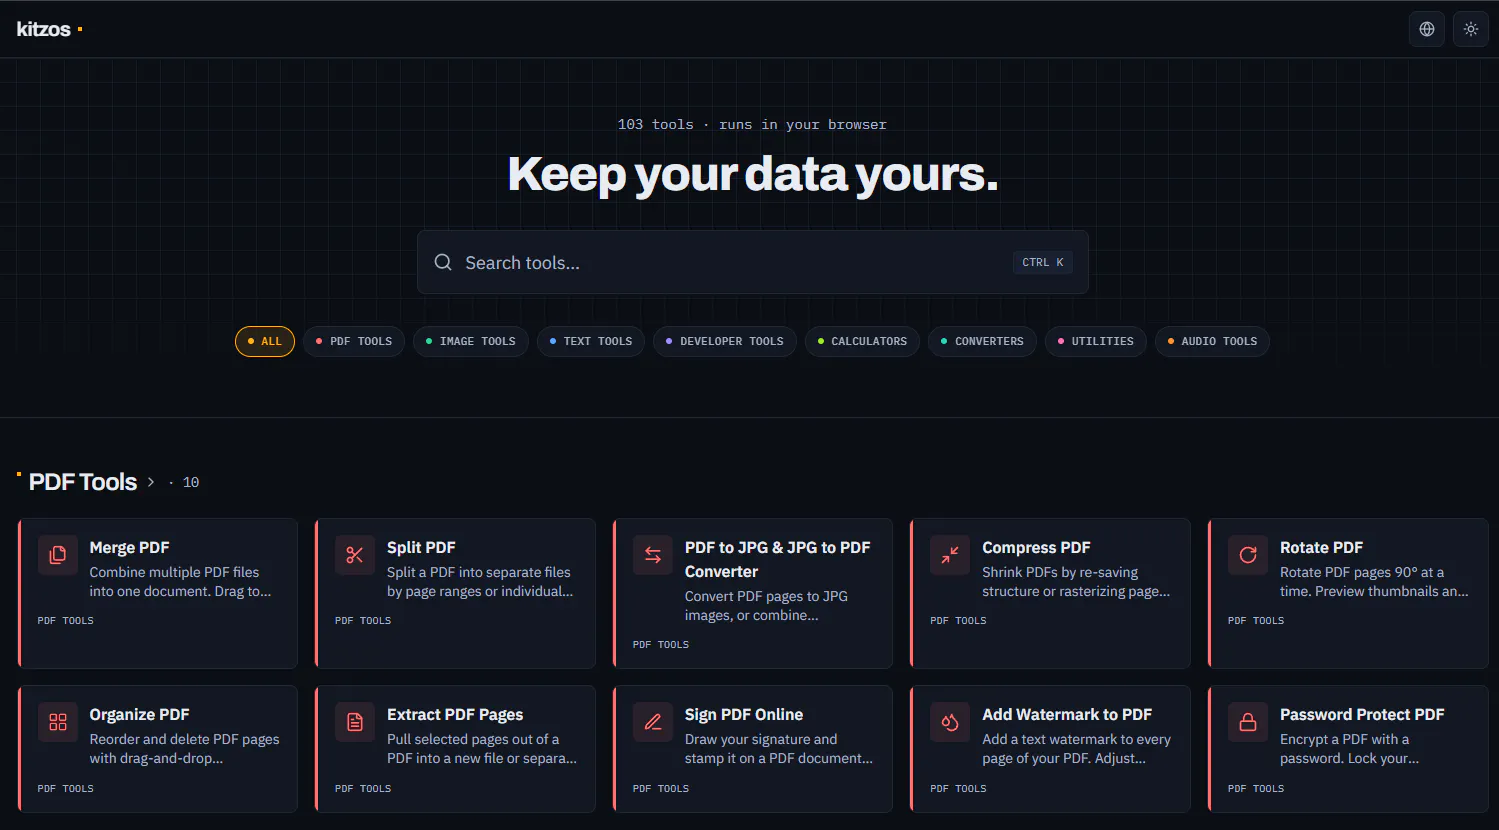
Task: Click the Rotate PDF icon
Action: [1248, 555]
